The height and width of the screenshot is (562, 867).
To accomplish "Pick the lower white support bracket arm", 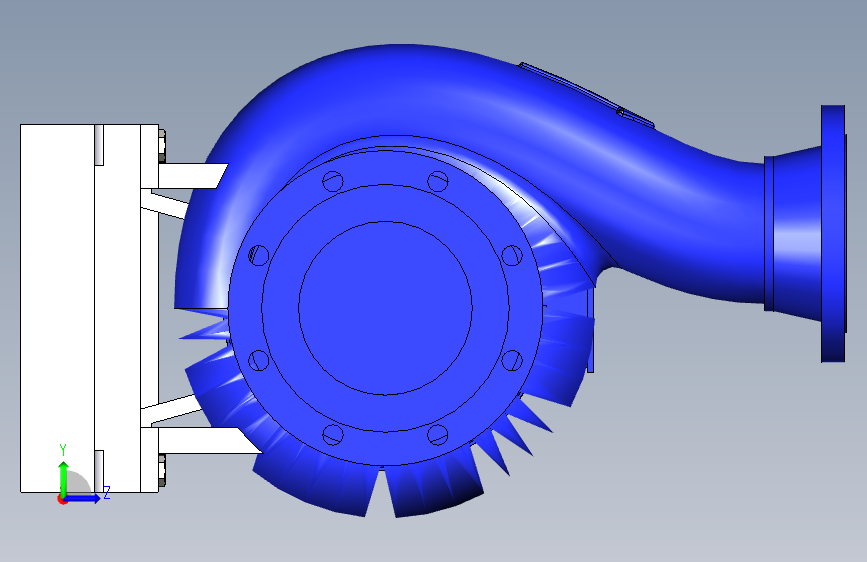I will coord(205,440).
